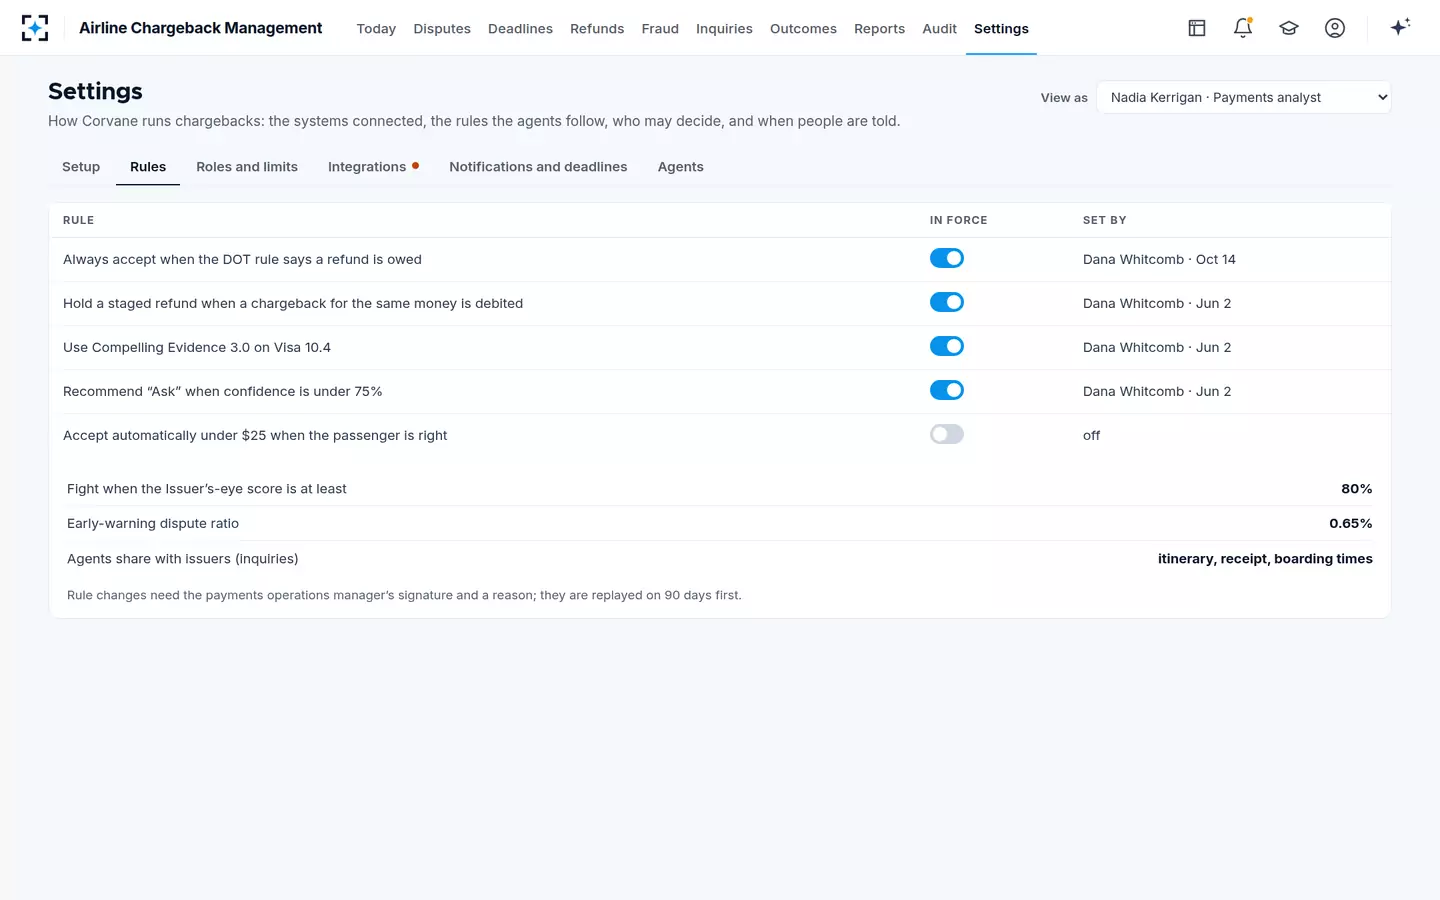
Task: Enable automatic accept under $25 rule
Action: (947, 434)
